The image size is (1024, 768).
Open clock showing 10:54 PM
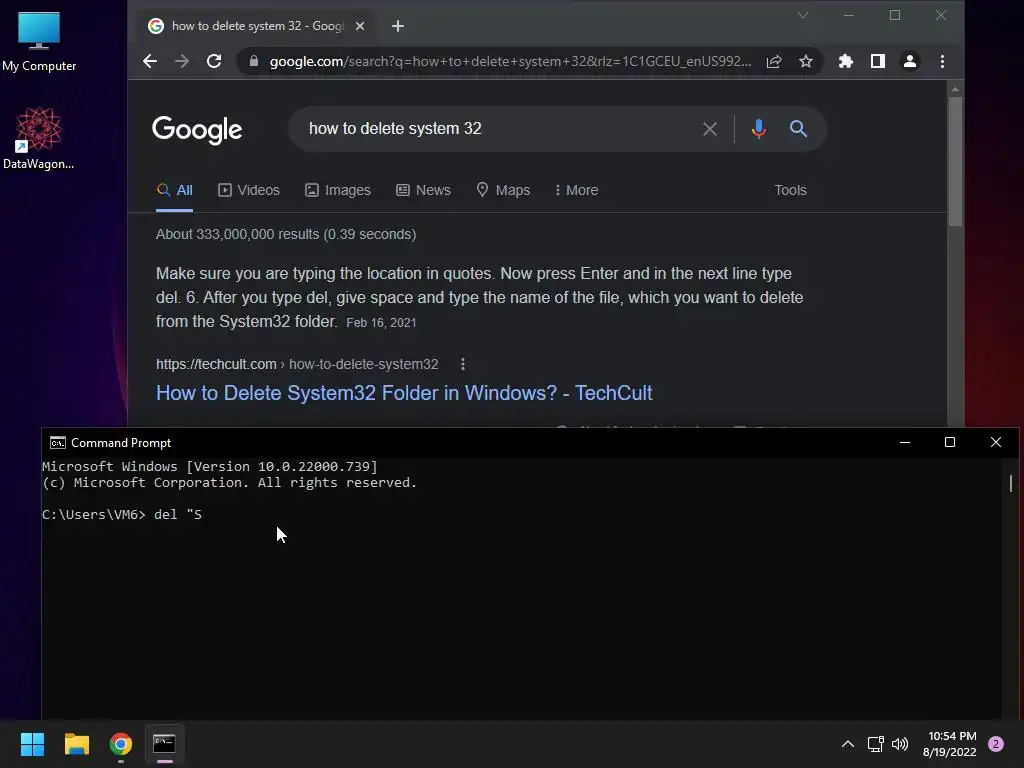(x=950, y=744)
